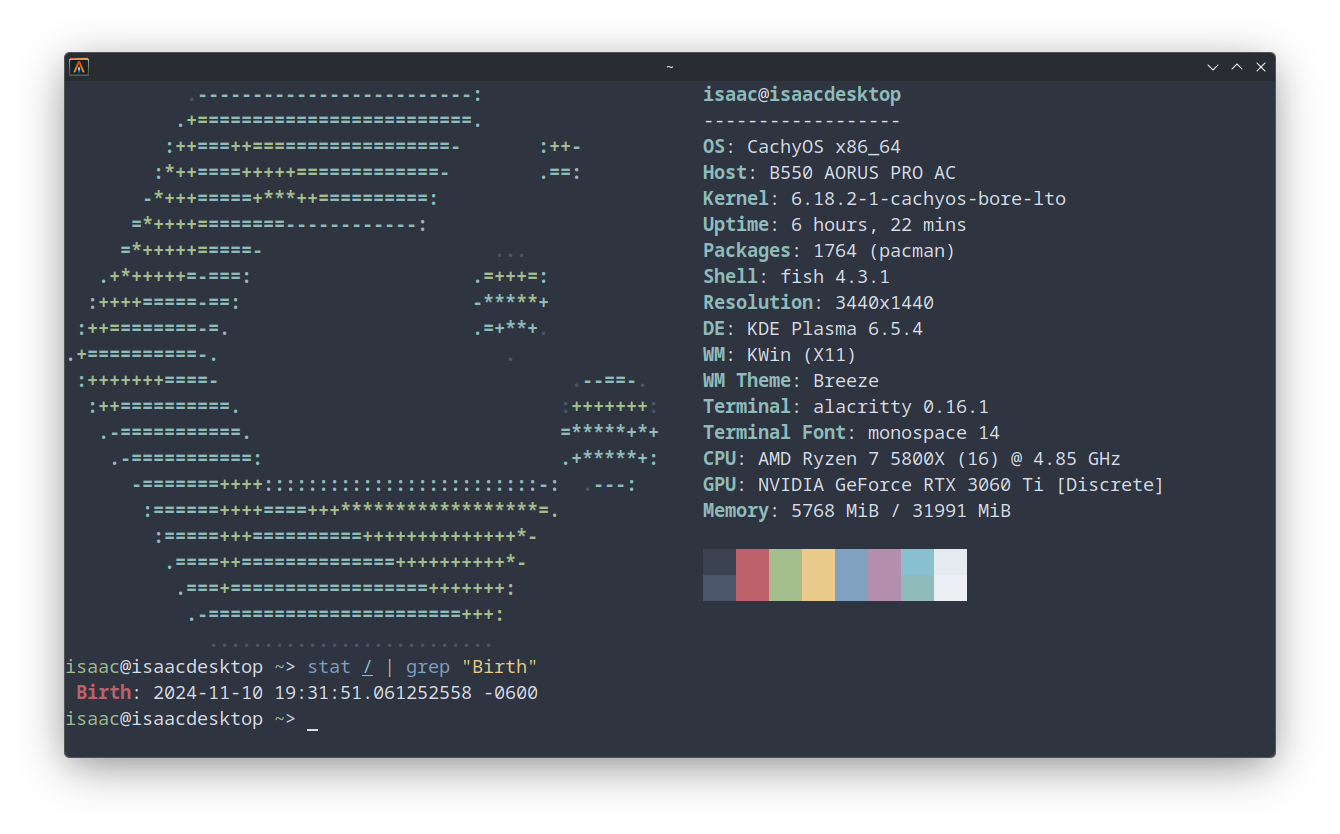
Task: Click the red highlighted "Birth" output label
Action: pos(103,693)
